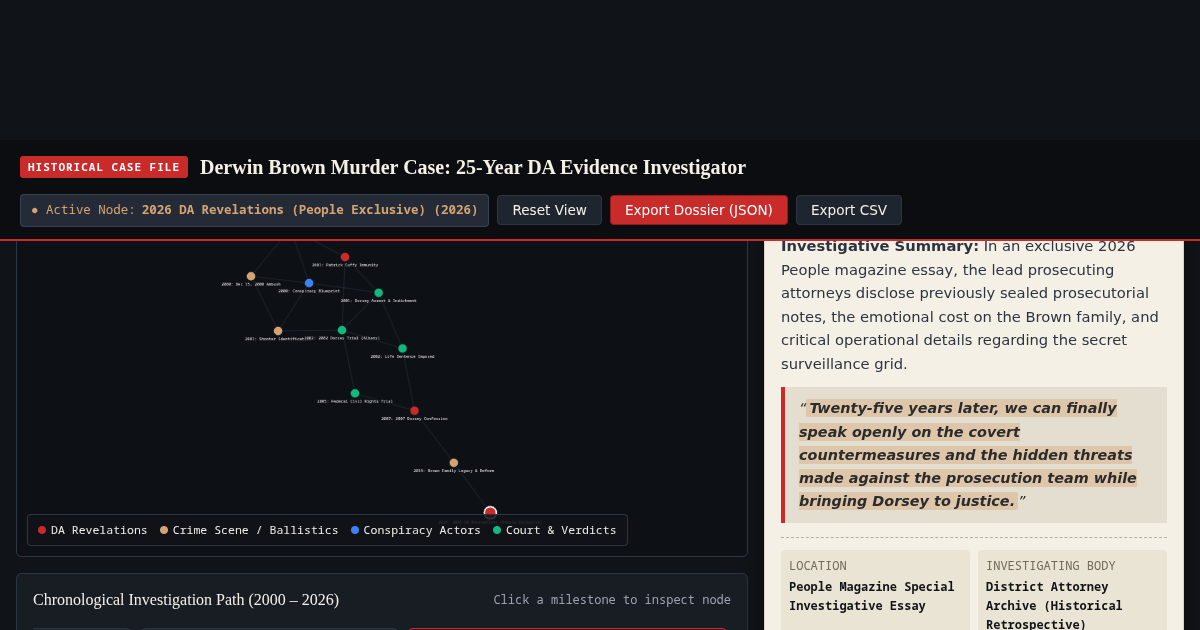The width and height of the screenshot is (1200, 630).
Task: Click 'People Magazine Special Investigative Essay' text
Action: click(872, 596)
